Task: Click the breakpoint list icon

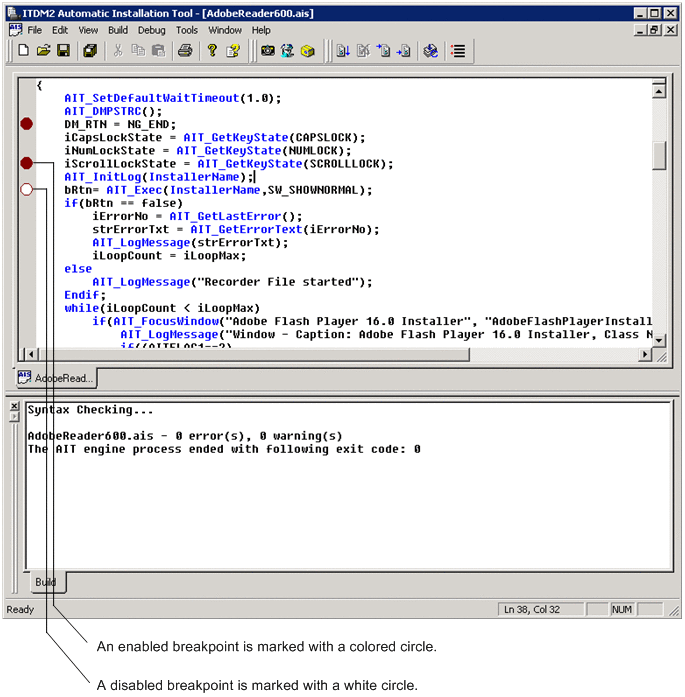Action: pyautogui.click(x=458, y=51)
